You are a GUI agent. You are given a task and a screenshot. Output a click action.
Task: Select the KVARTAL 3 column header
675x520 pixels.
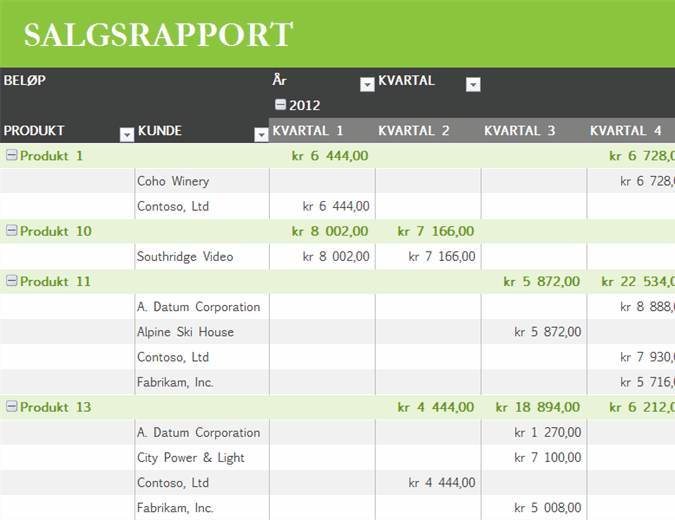tap(520, 131)
